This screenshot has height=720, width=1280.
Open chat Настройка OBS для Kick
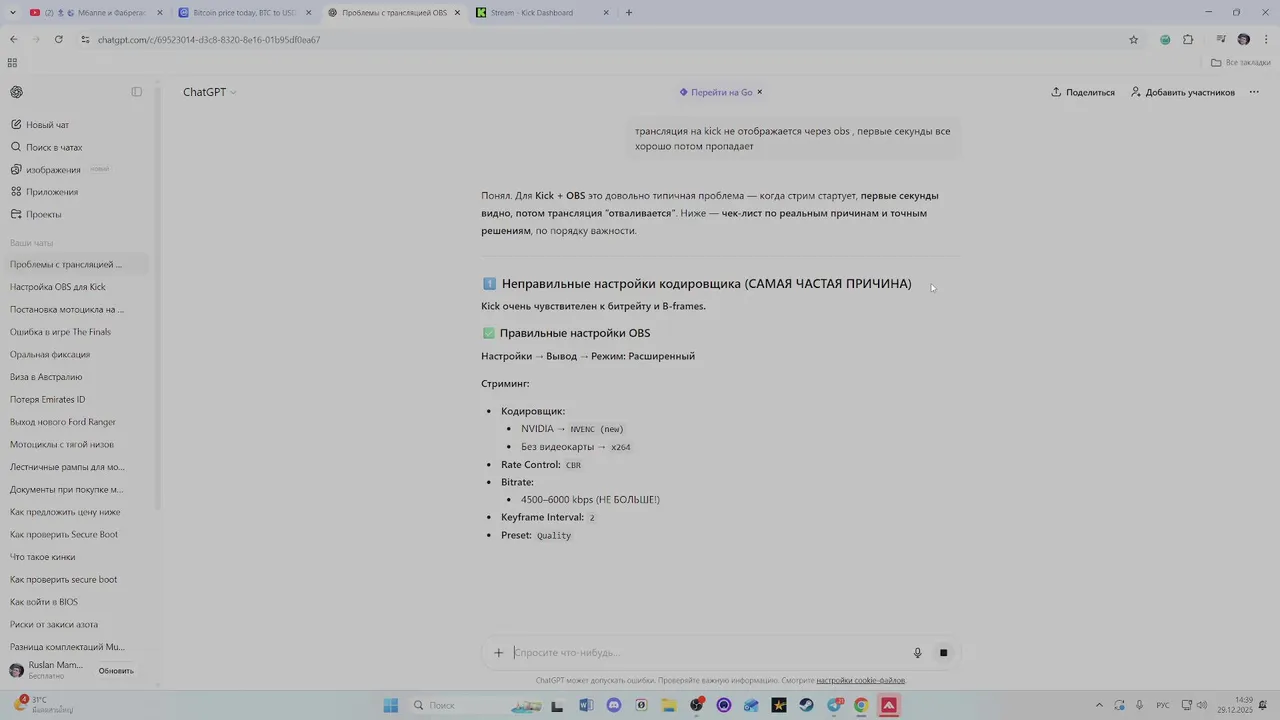[x=77, y=287]
